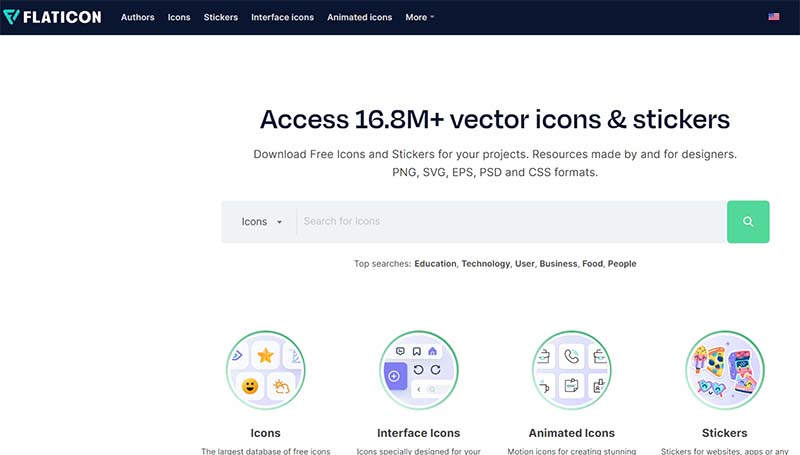Open the Interface Icons circle image

click(418, 370)
